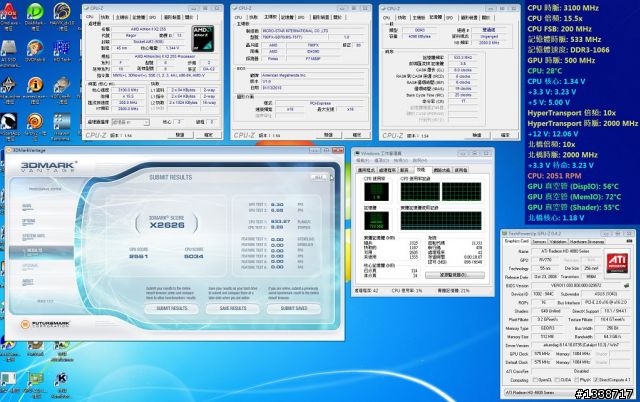Open the K-logo shortcut near bottom-left
640x402 pixels.
62,381
